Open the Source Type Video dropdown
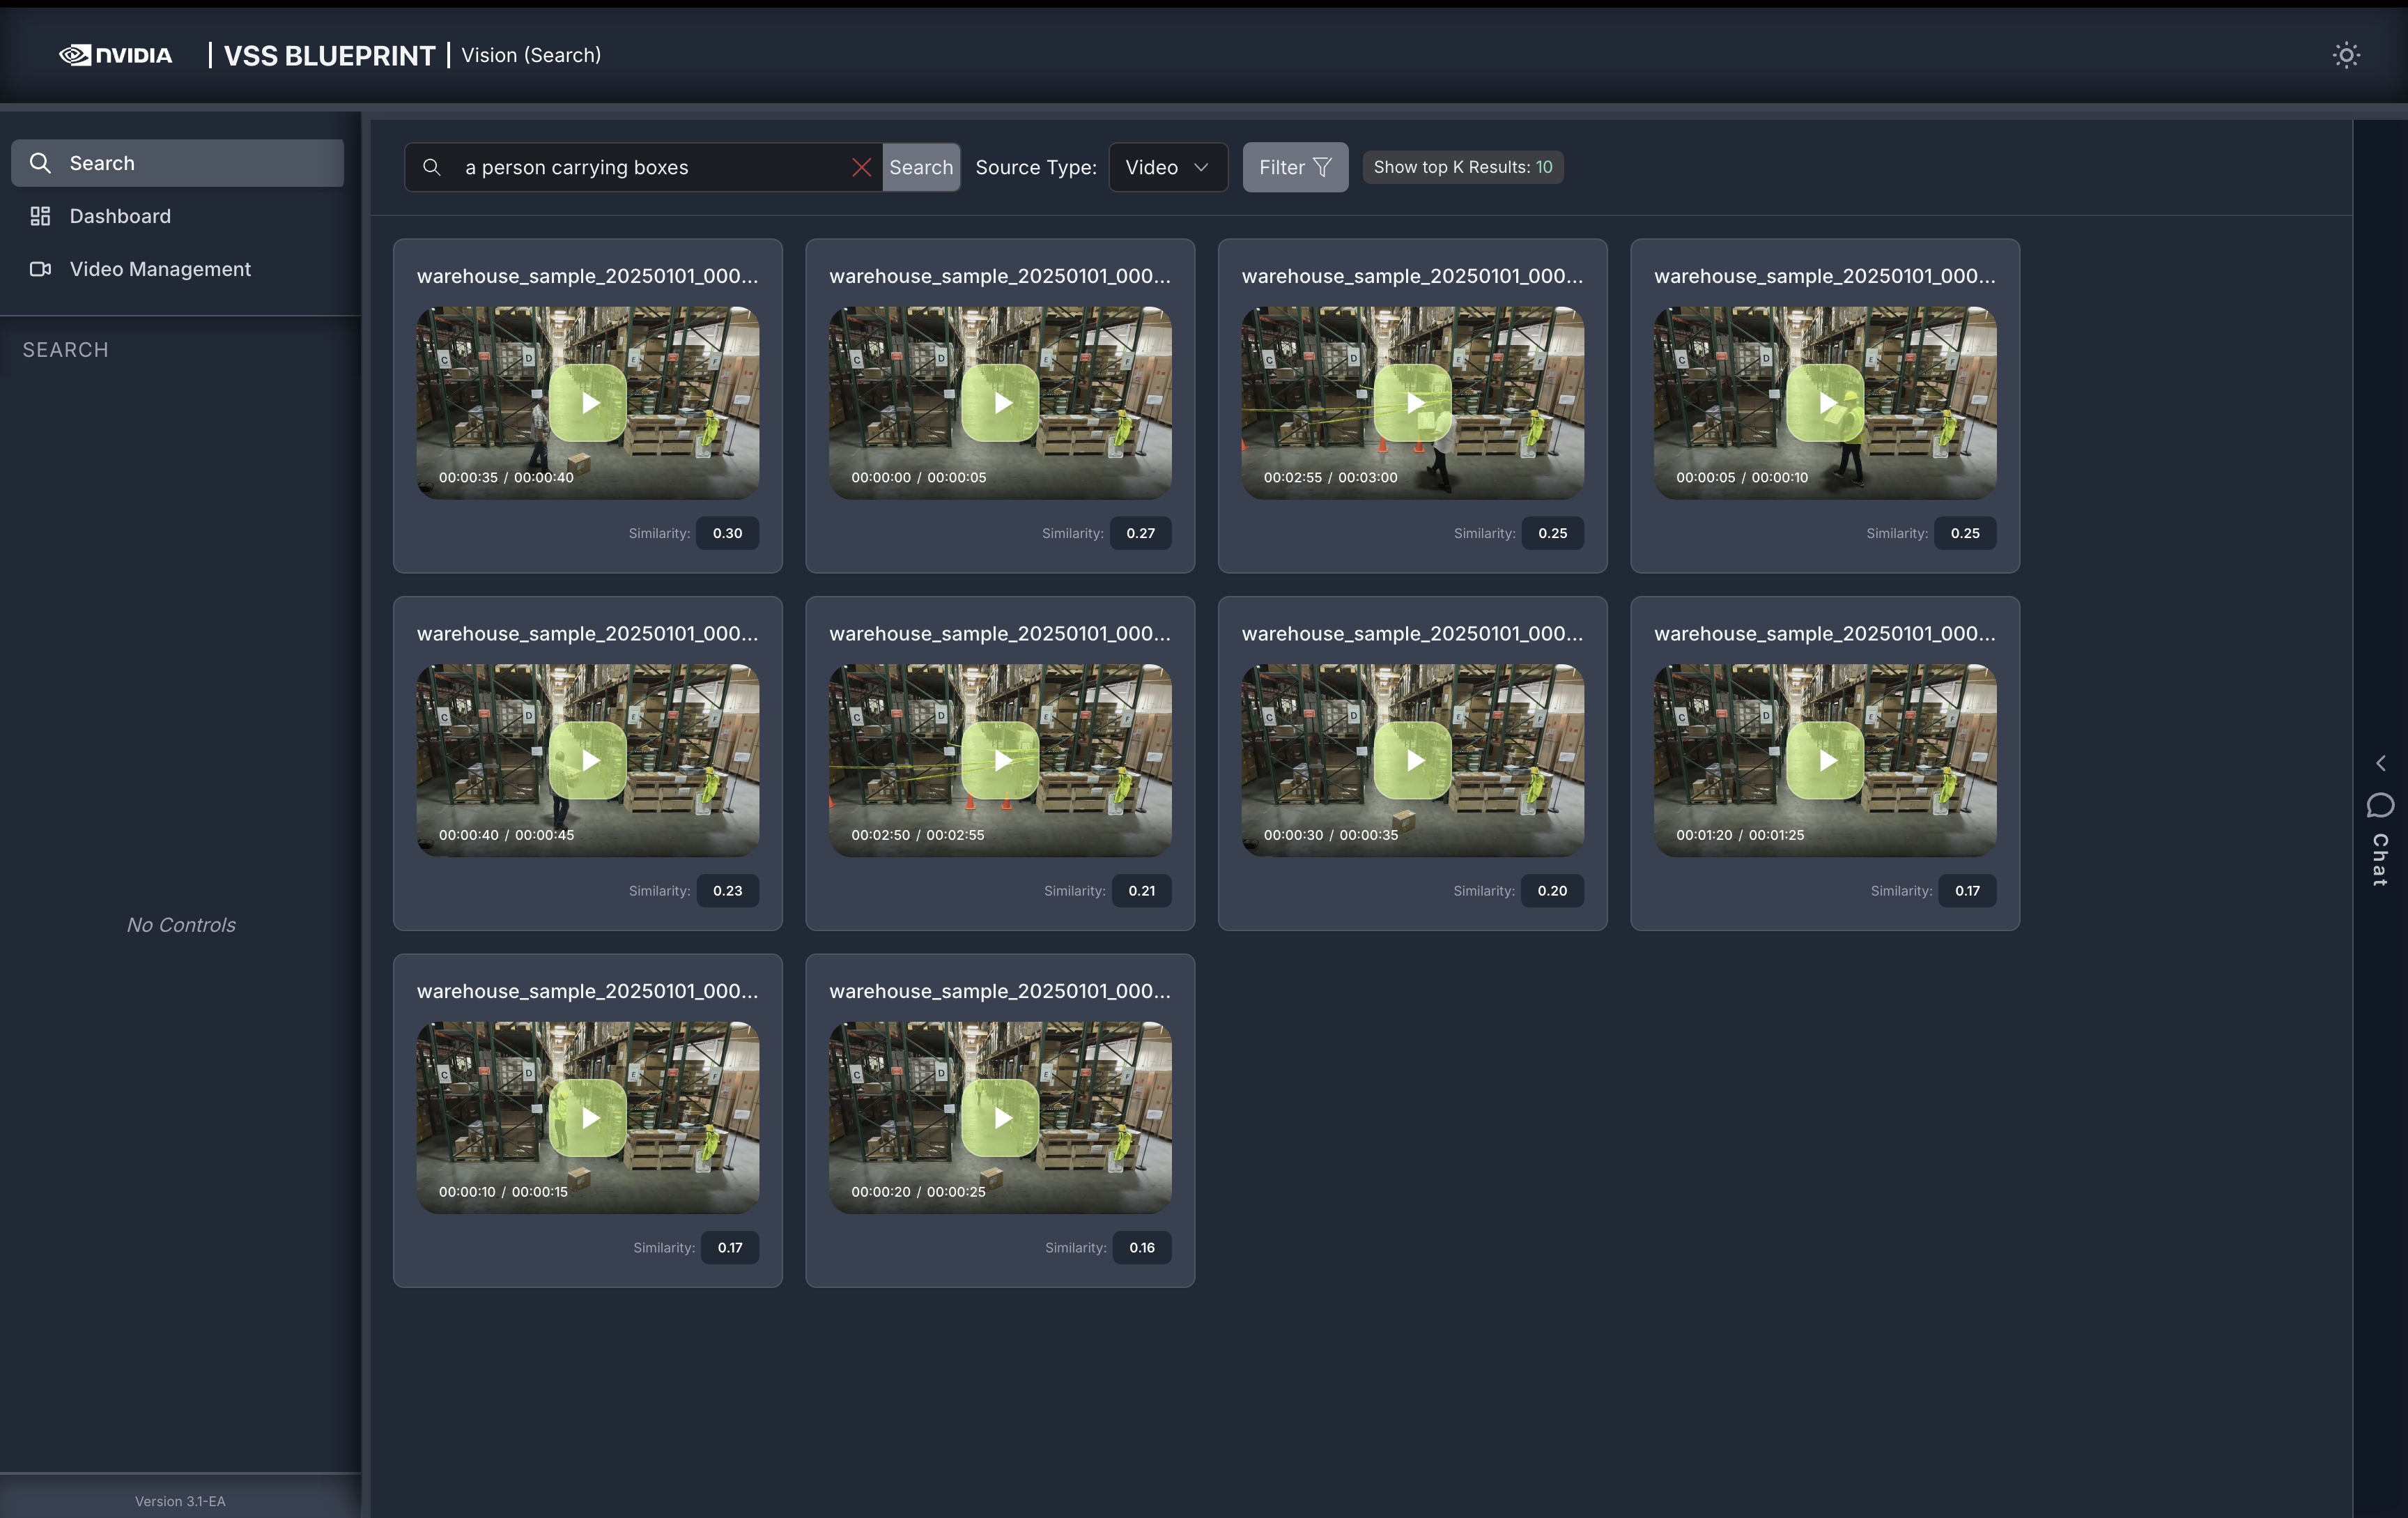Screen dimensions: 2408x1518 point(1167,167)
